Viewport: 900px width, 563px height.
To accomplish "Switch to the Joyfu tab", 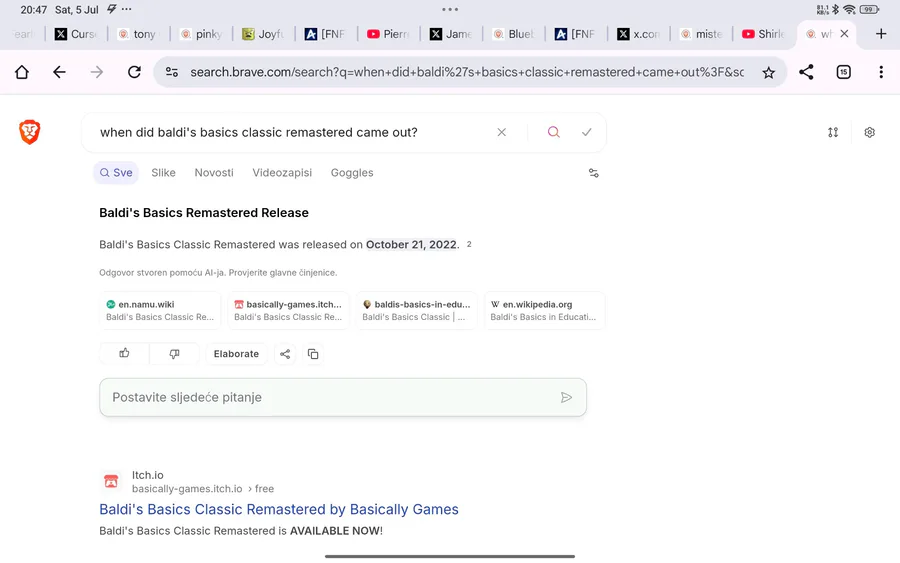I will tap(263, 34).
